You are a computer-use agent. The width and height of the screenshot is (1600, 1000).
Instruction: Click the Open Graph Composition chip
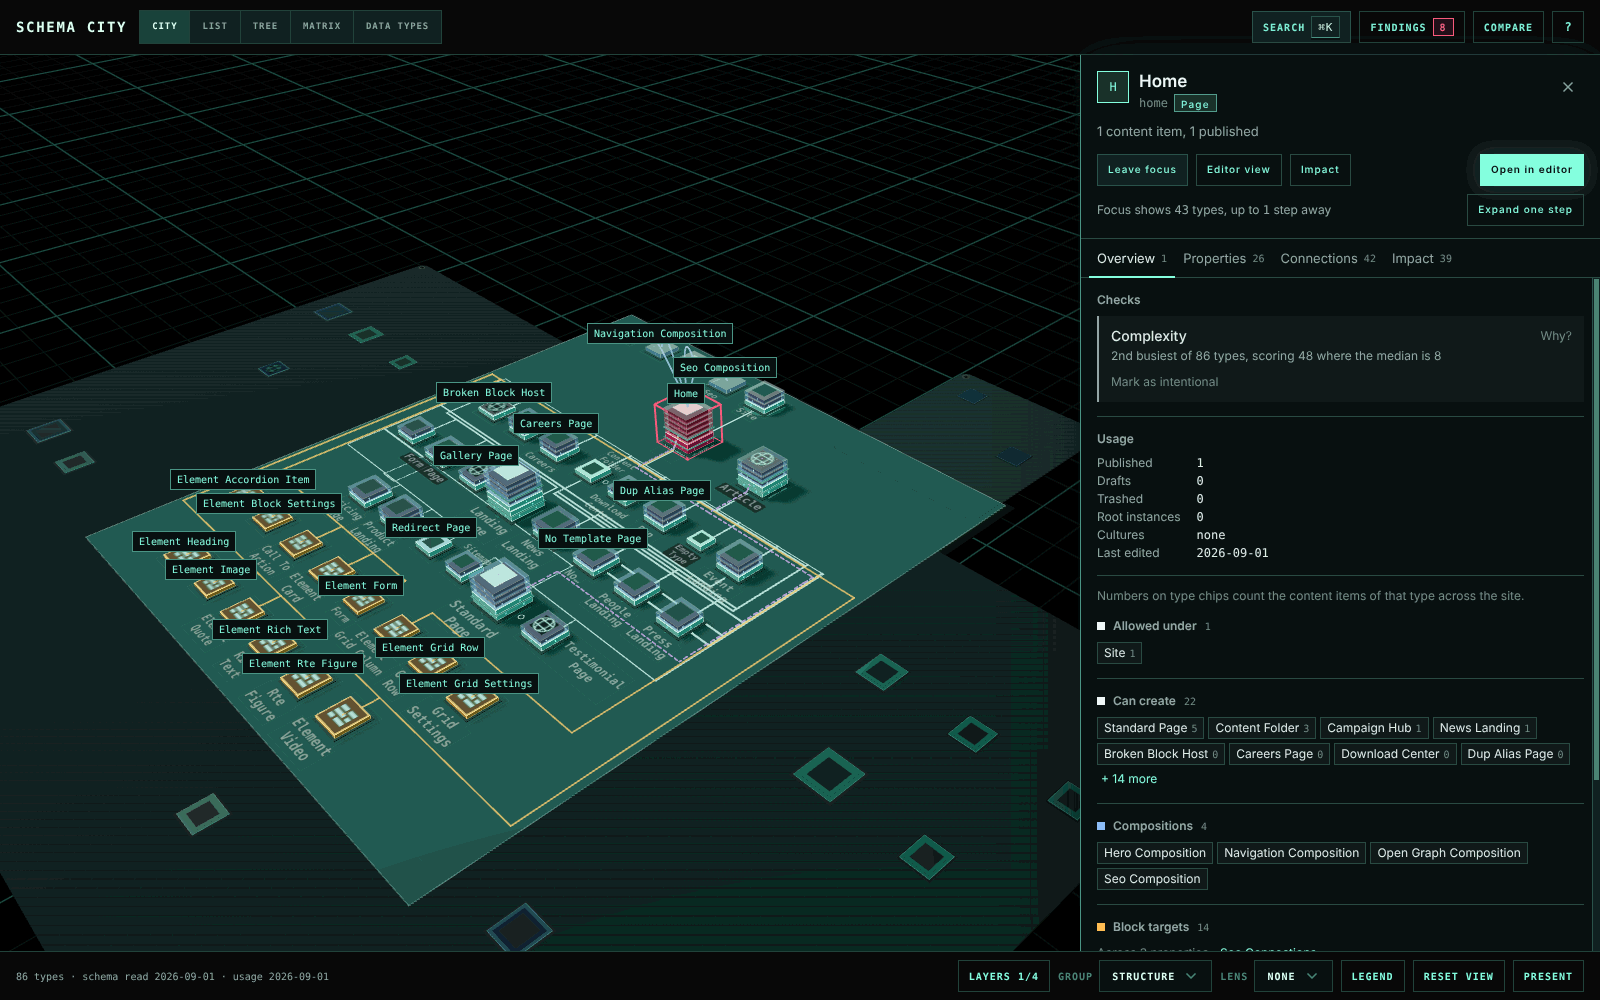pos(1448,853)
